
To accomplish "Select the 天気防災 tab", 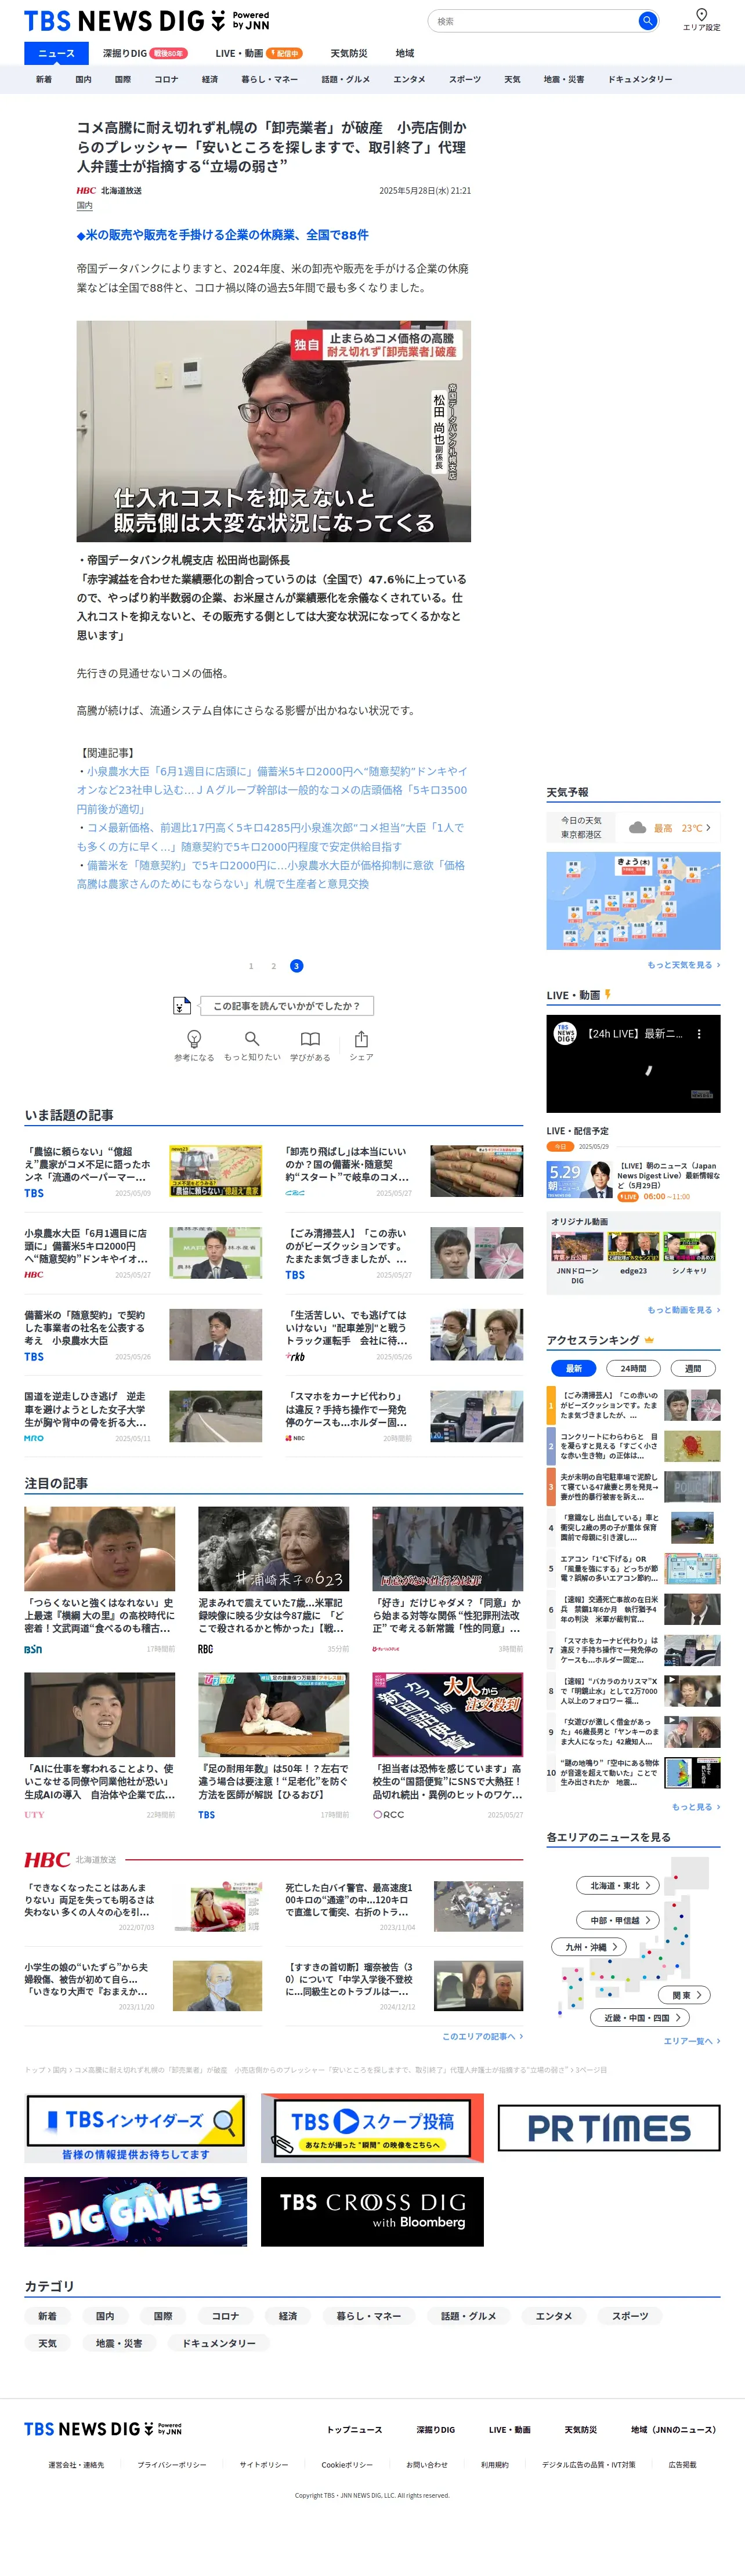I will click(349, 53).
